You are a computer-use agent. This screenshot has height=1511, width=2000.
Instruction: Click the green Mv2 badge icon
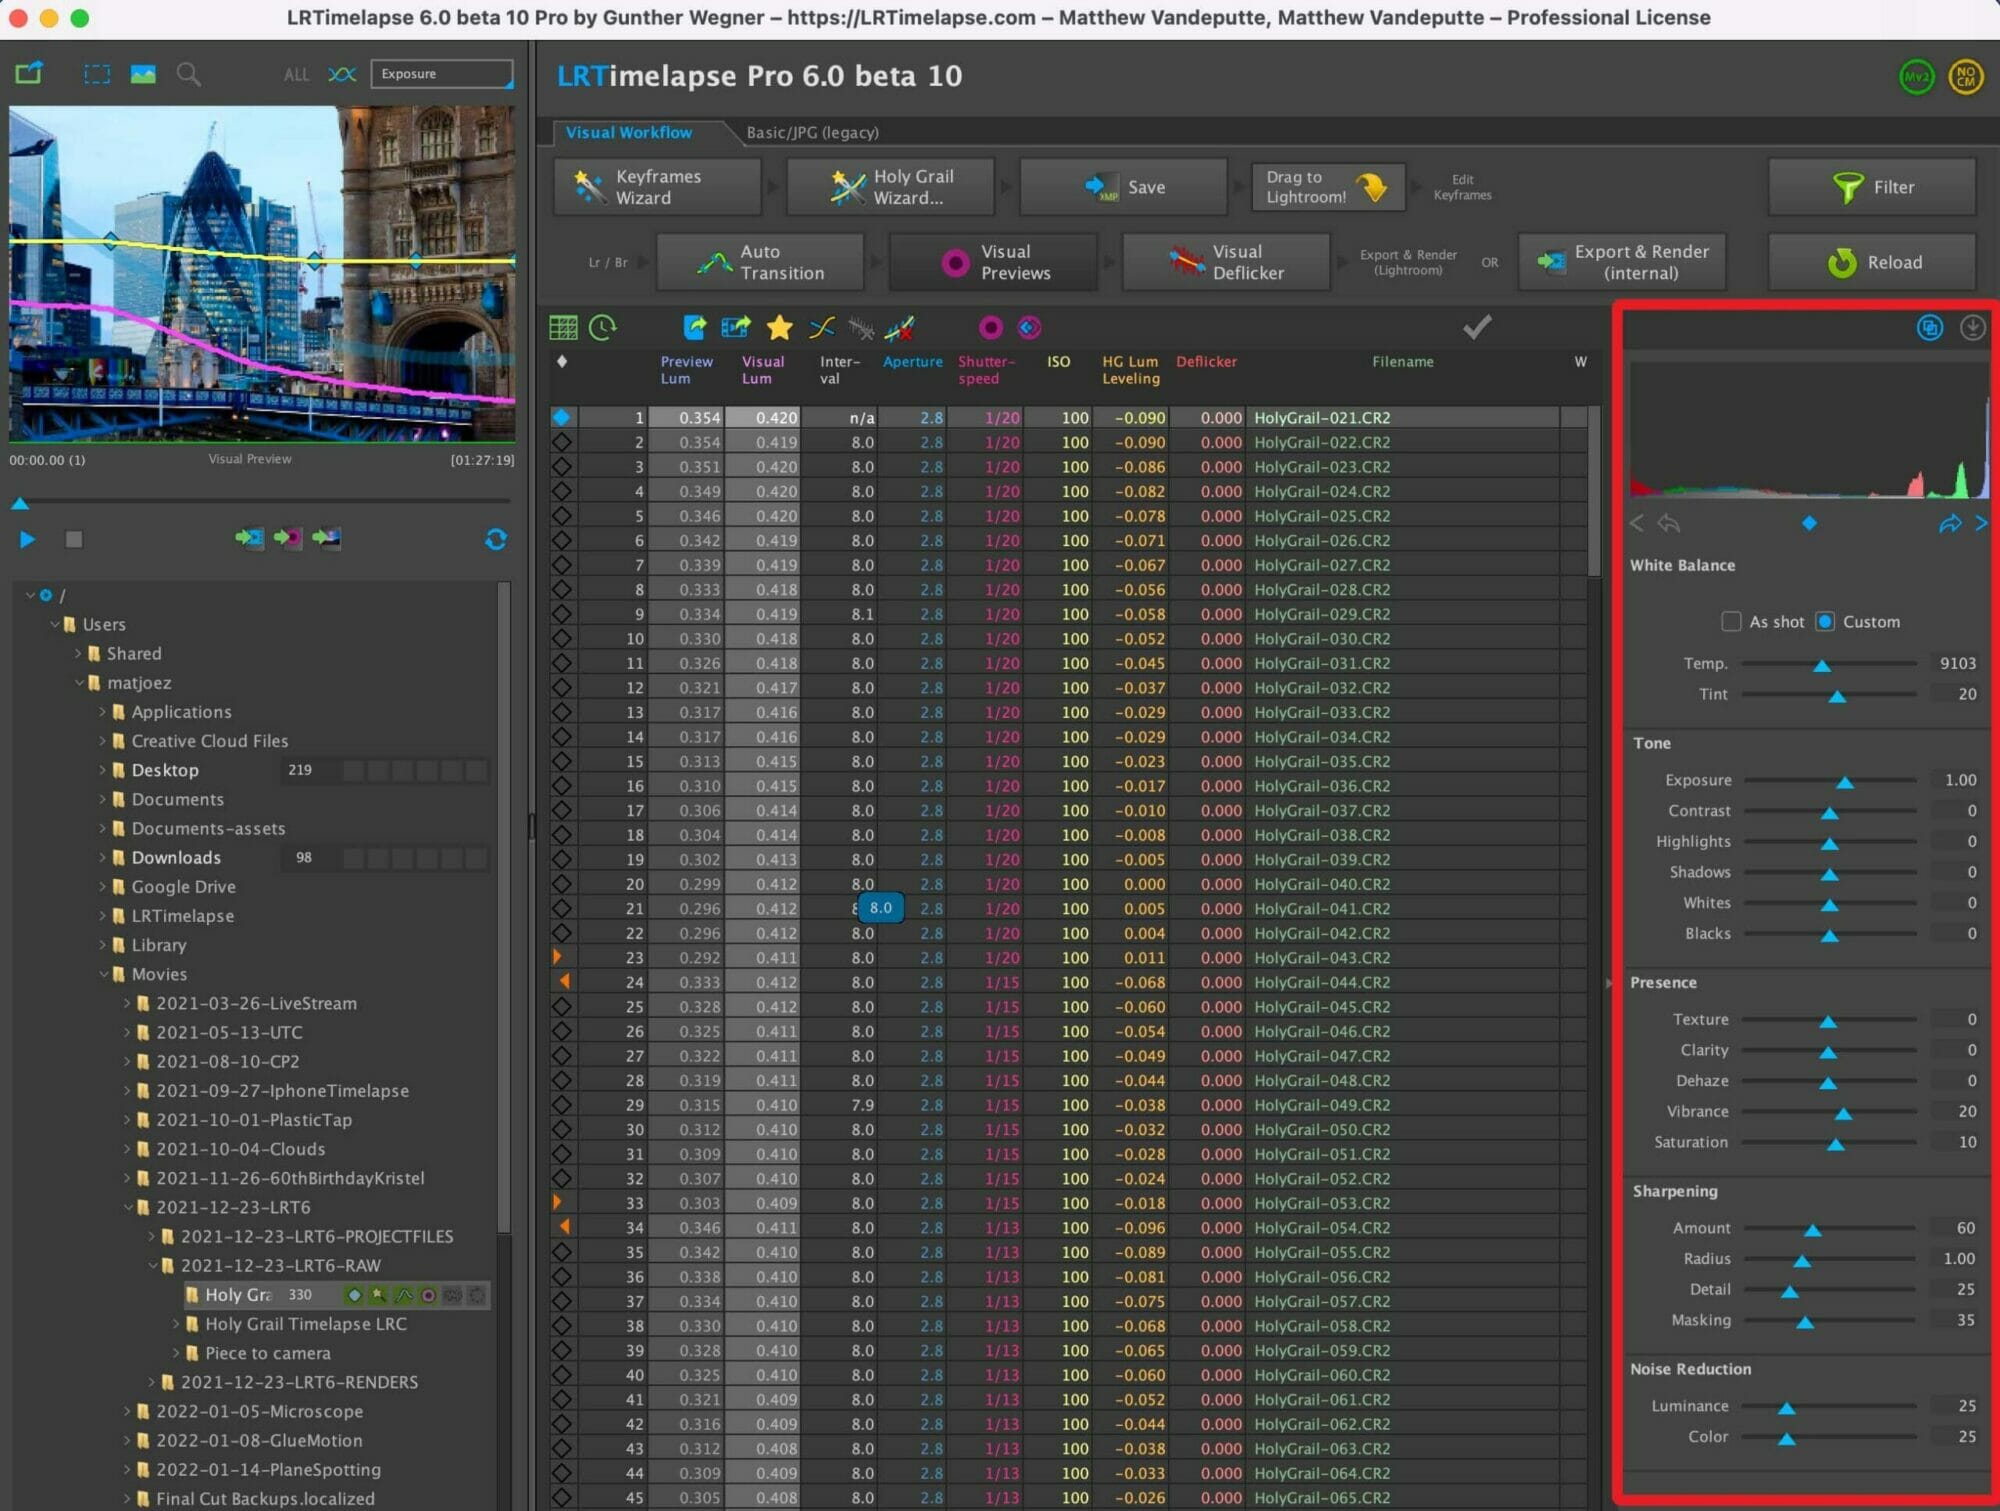coord(1916,77)
